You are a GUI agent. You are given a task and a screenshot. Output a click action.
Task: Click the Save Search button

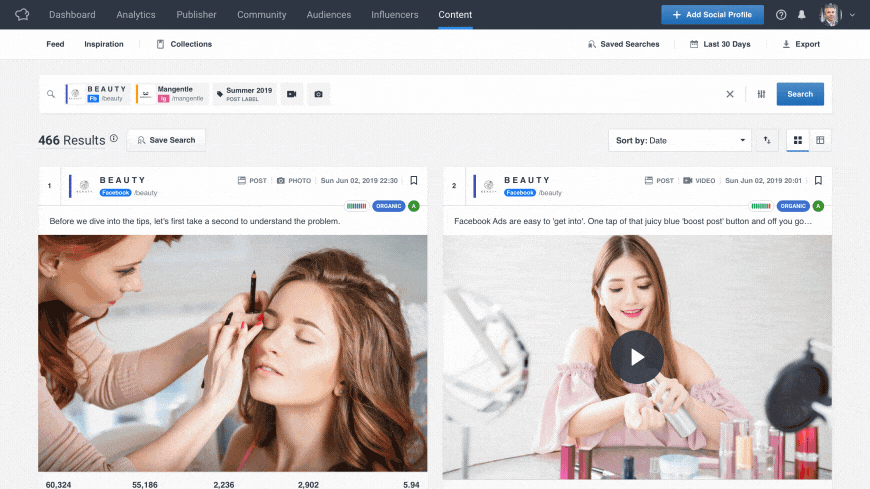pos(166,140)
